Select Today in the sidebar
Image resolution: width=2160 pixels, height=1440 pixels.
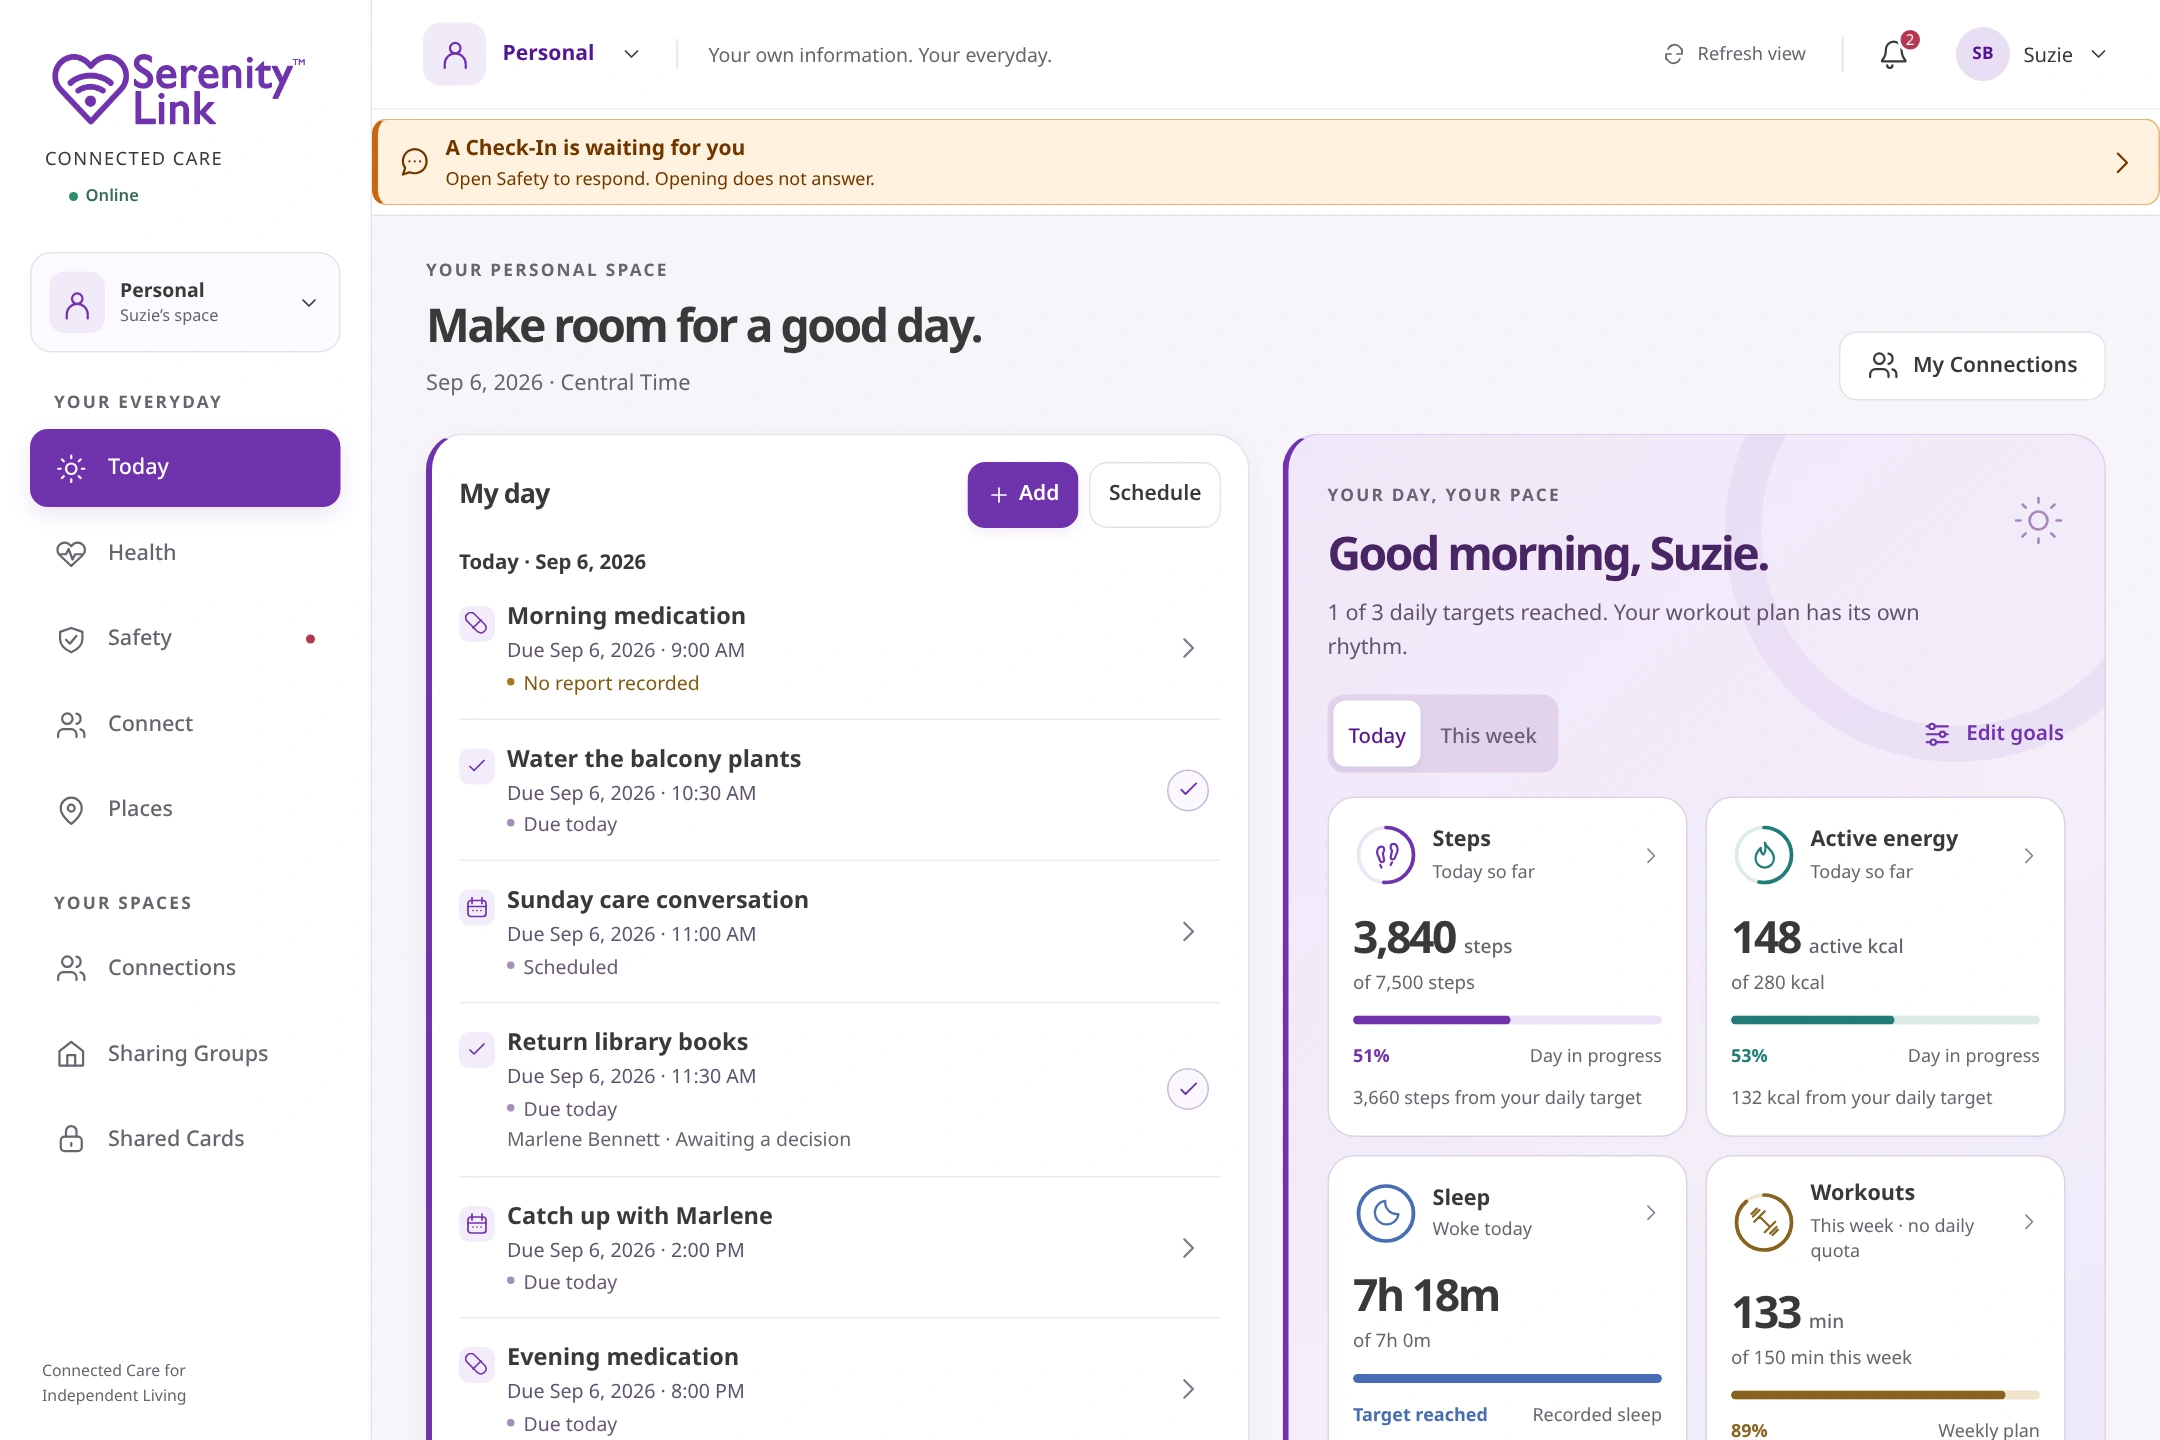pyautogui.click(x=185, y=468)
